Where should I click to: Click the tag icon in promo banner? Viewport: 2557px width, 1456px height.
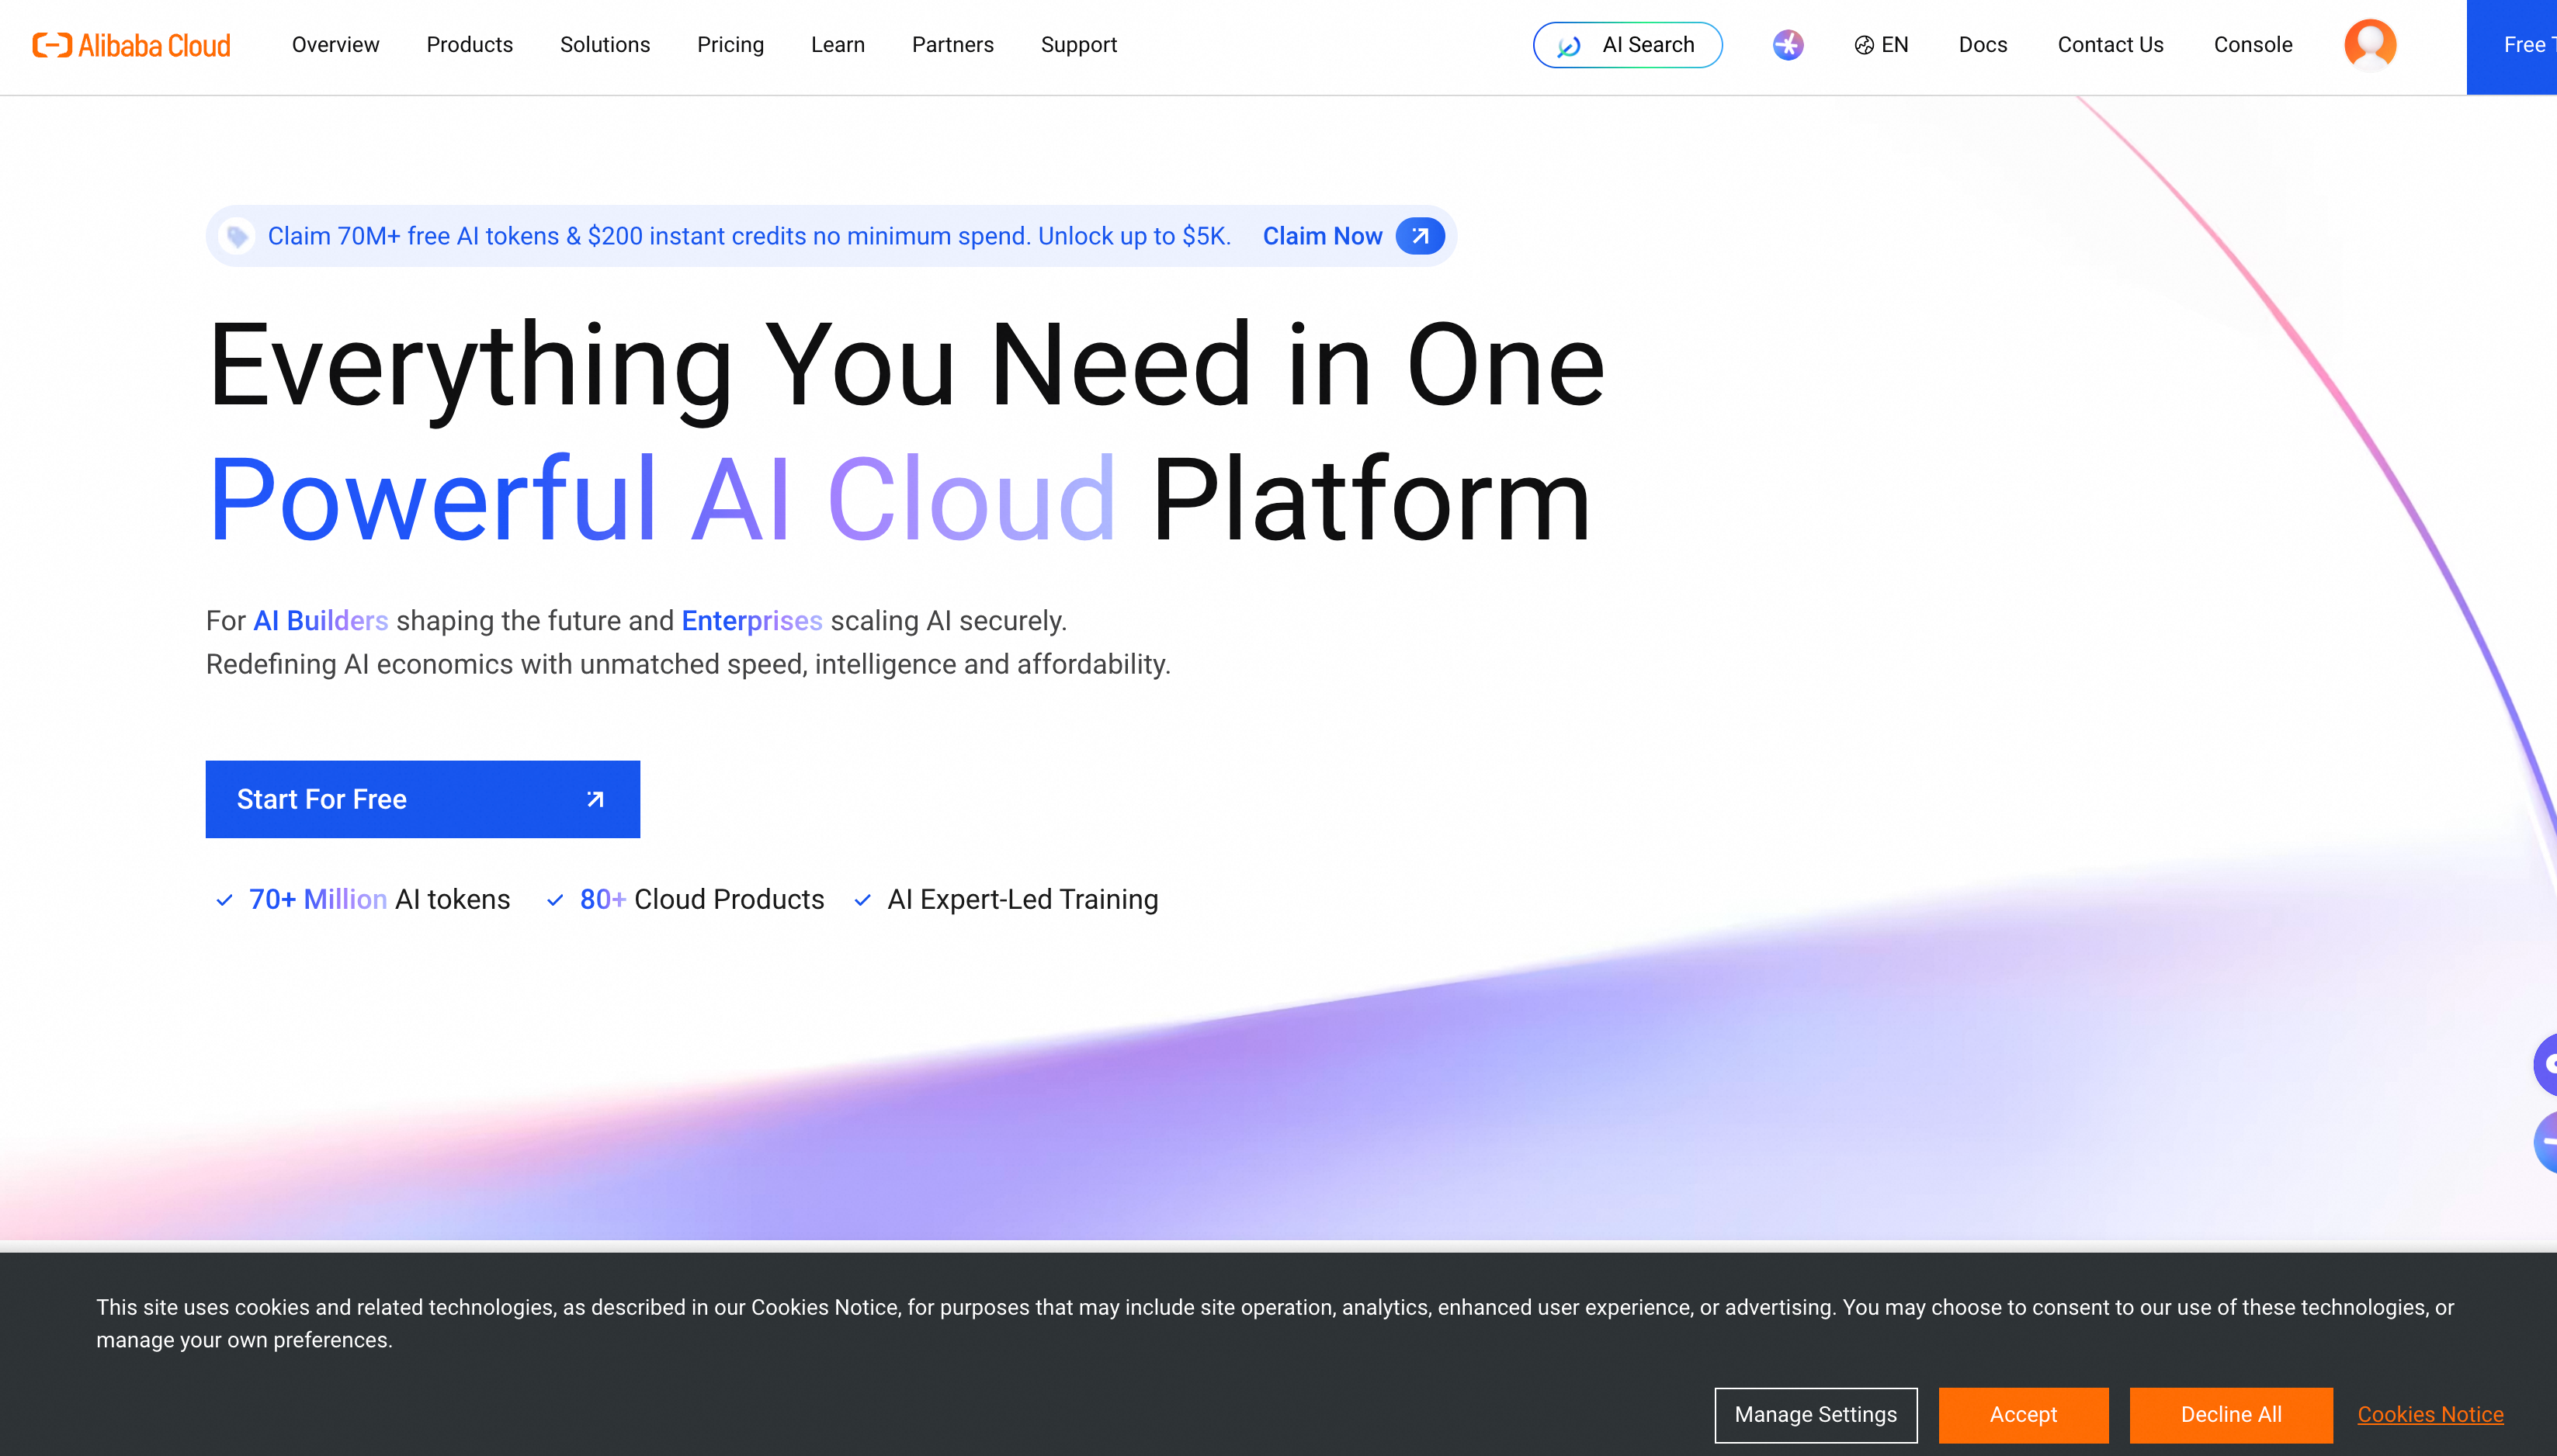237,236
